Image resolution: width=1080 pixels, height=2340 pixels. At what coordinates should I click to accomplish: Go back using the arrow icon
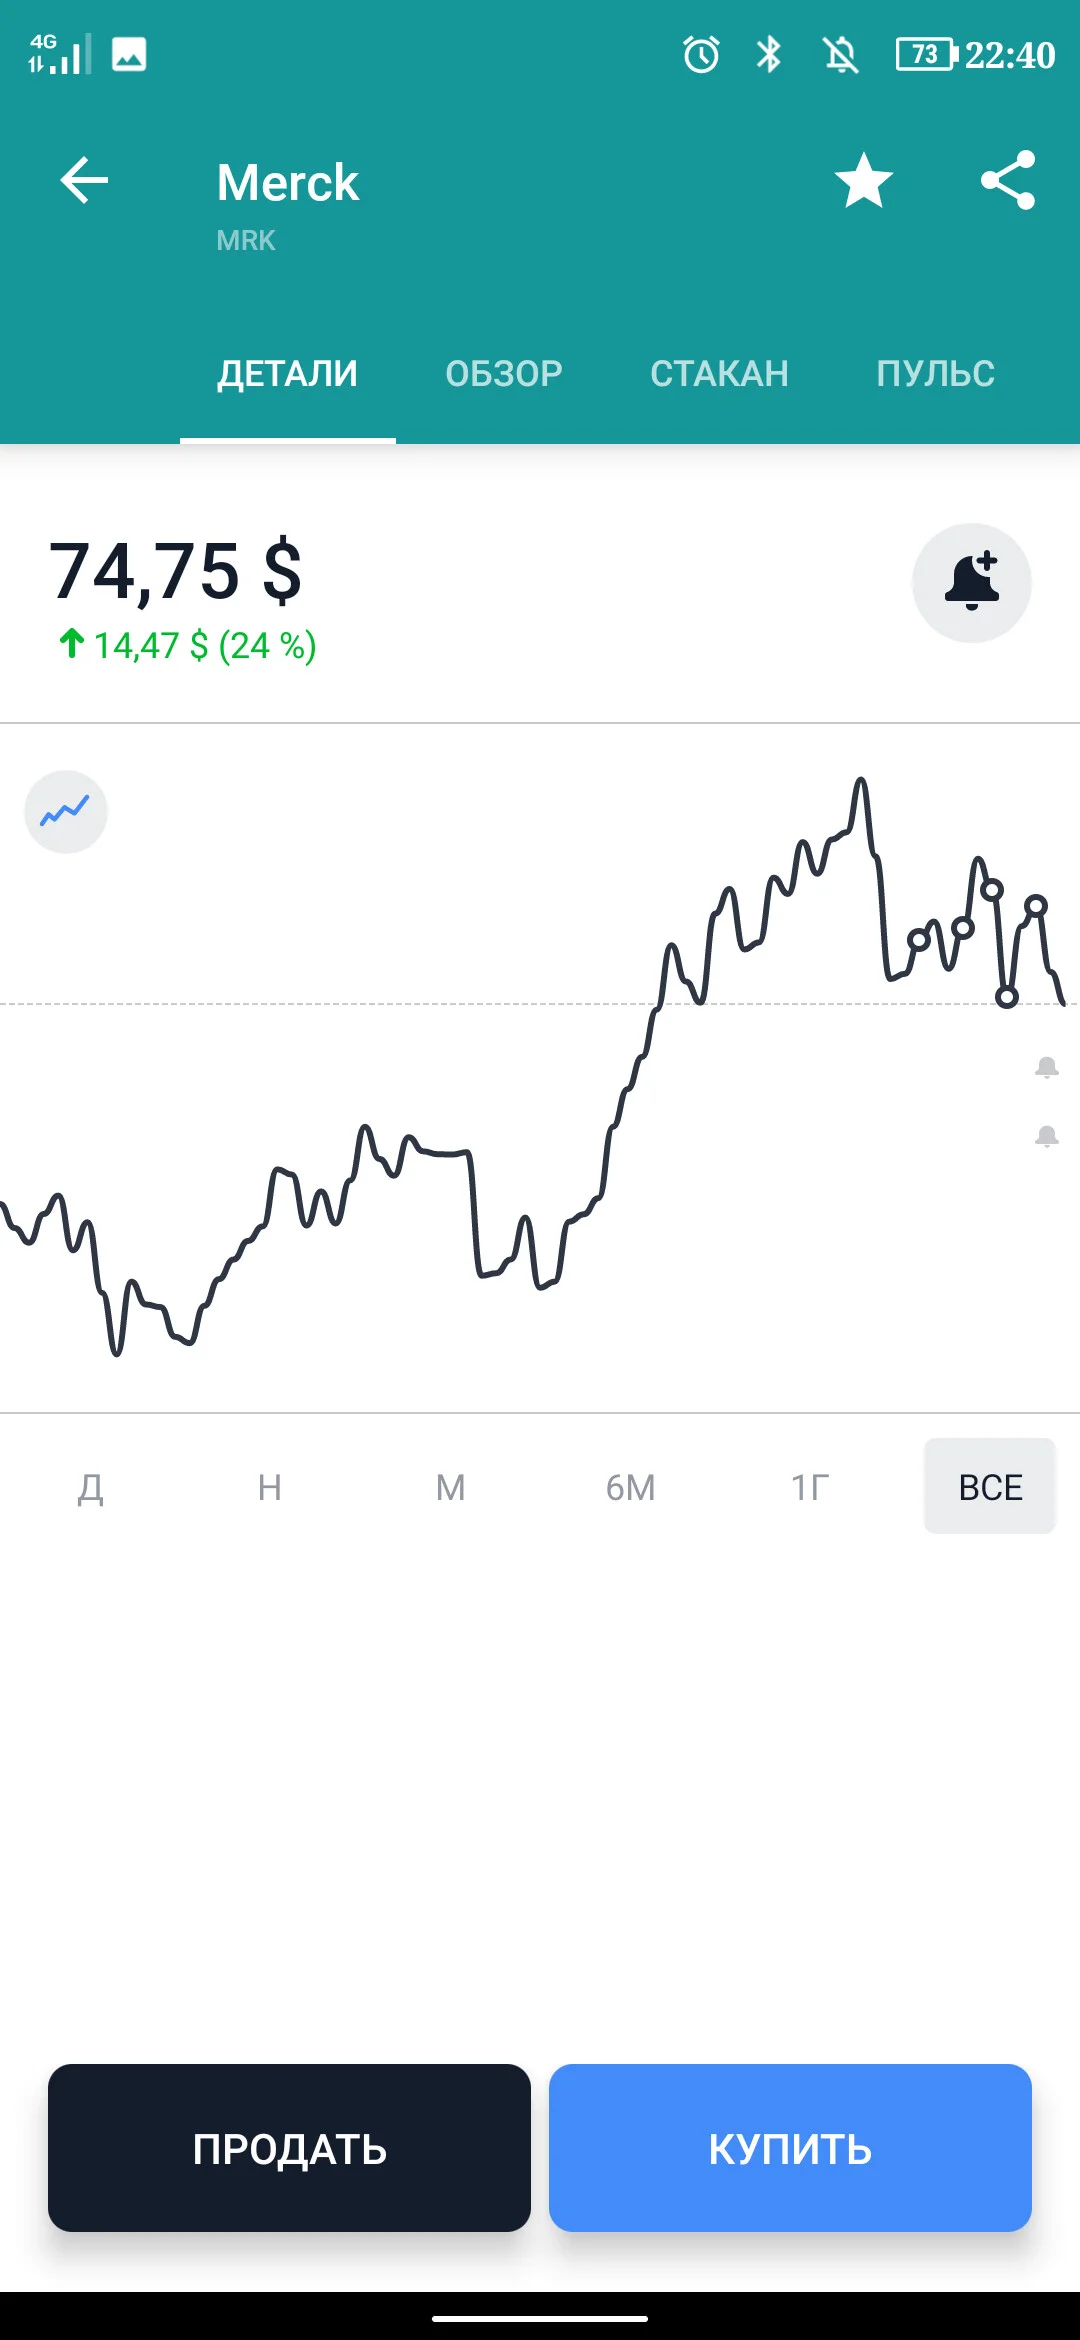click(x=84, y=181)
